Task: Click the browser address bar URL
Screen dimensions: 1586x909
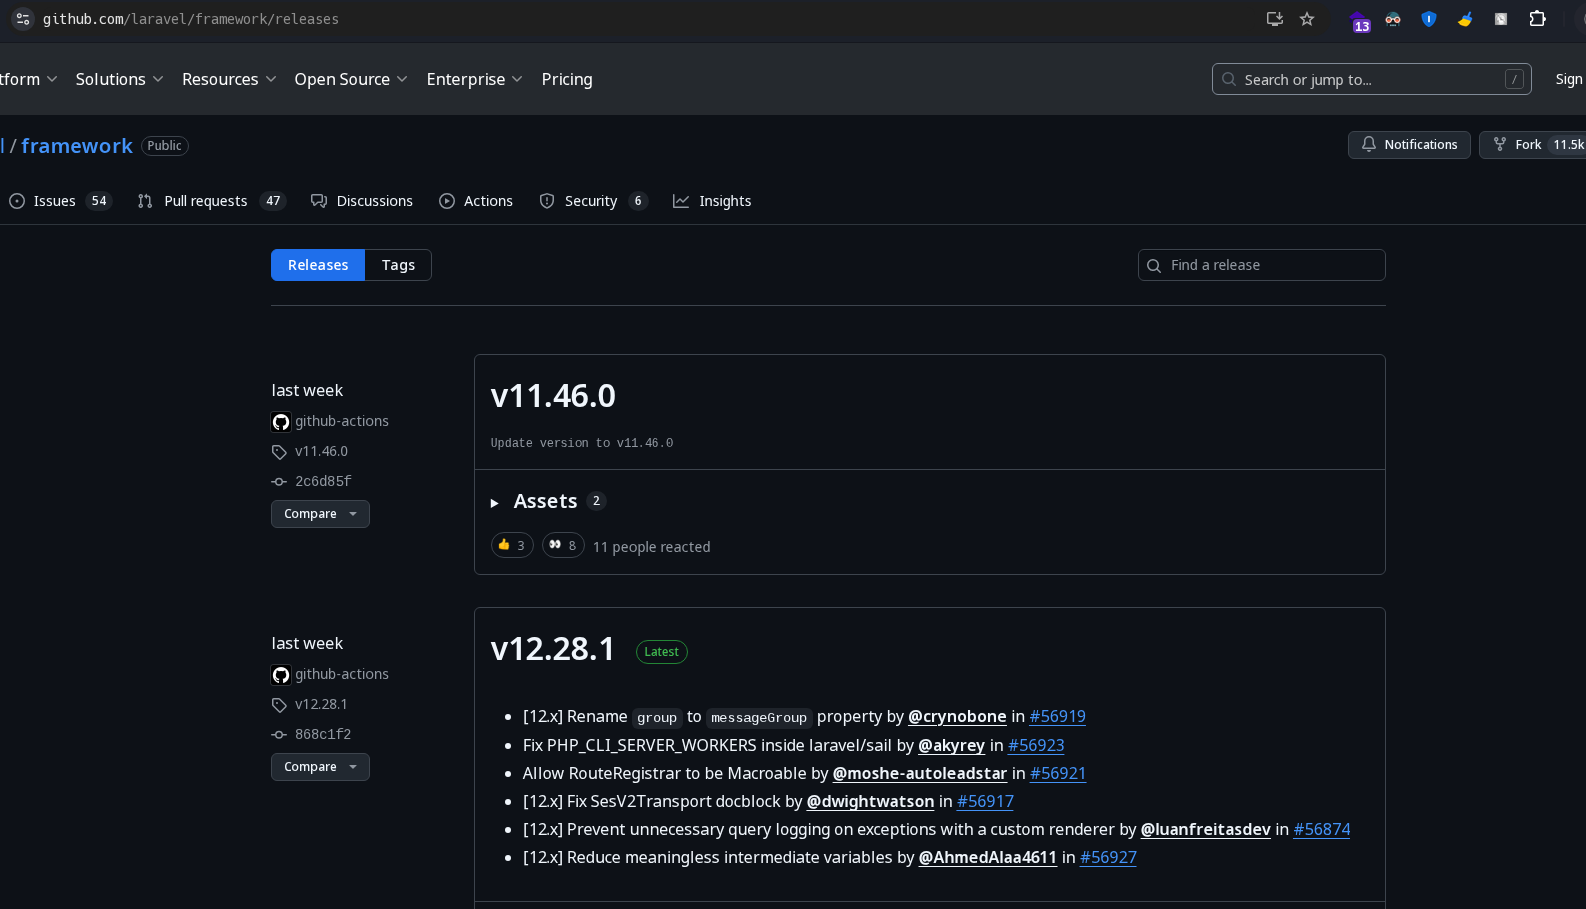Action: click(x=191, y=19)
